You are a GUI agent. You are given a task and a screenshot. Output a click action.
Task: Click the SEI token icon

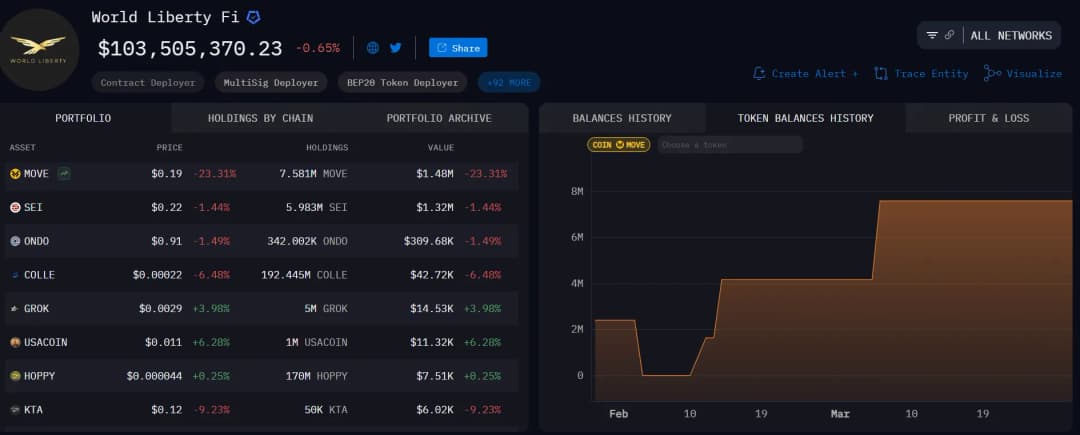[15, 207]
